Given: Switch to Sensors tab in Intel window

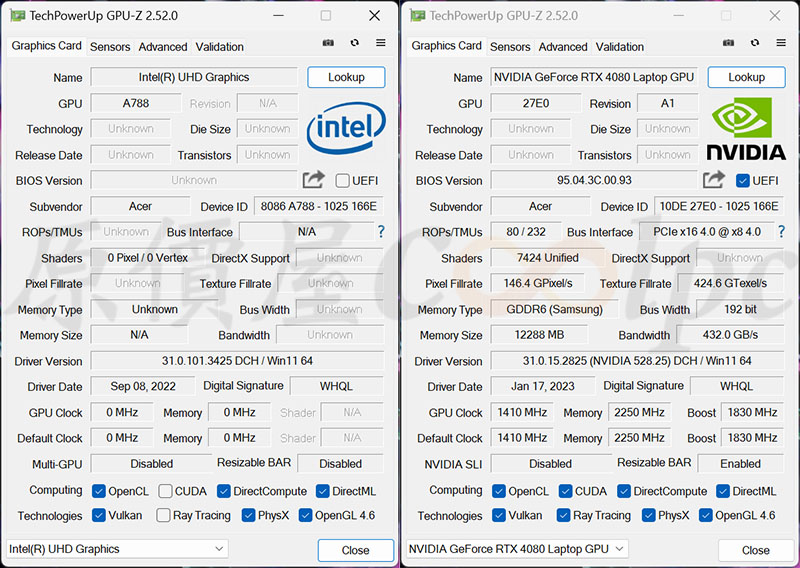Looking at the screenshot, I should 110,47.
